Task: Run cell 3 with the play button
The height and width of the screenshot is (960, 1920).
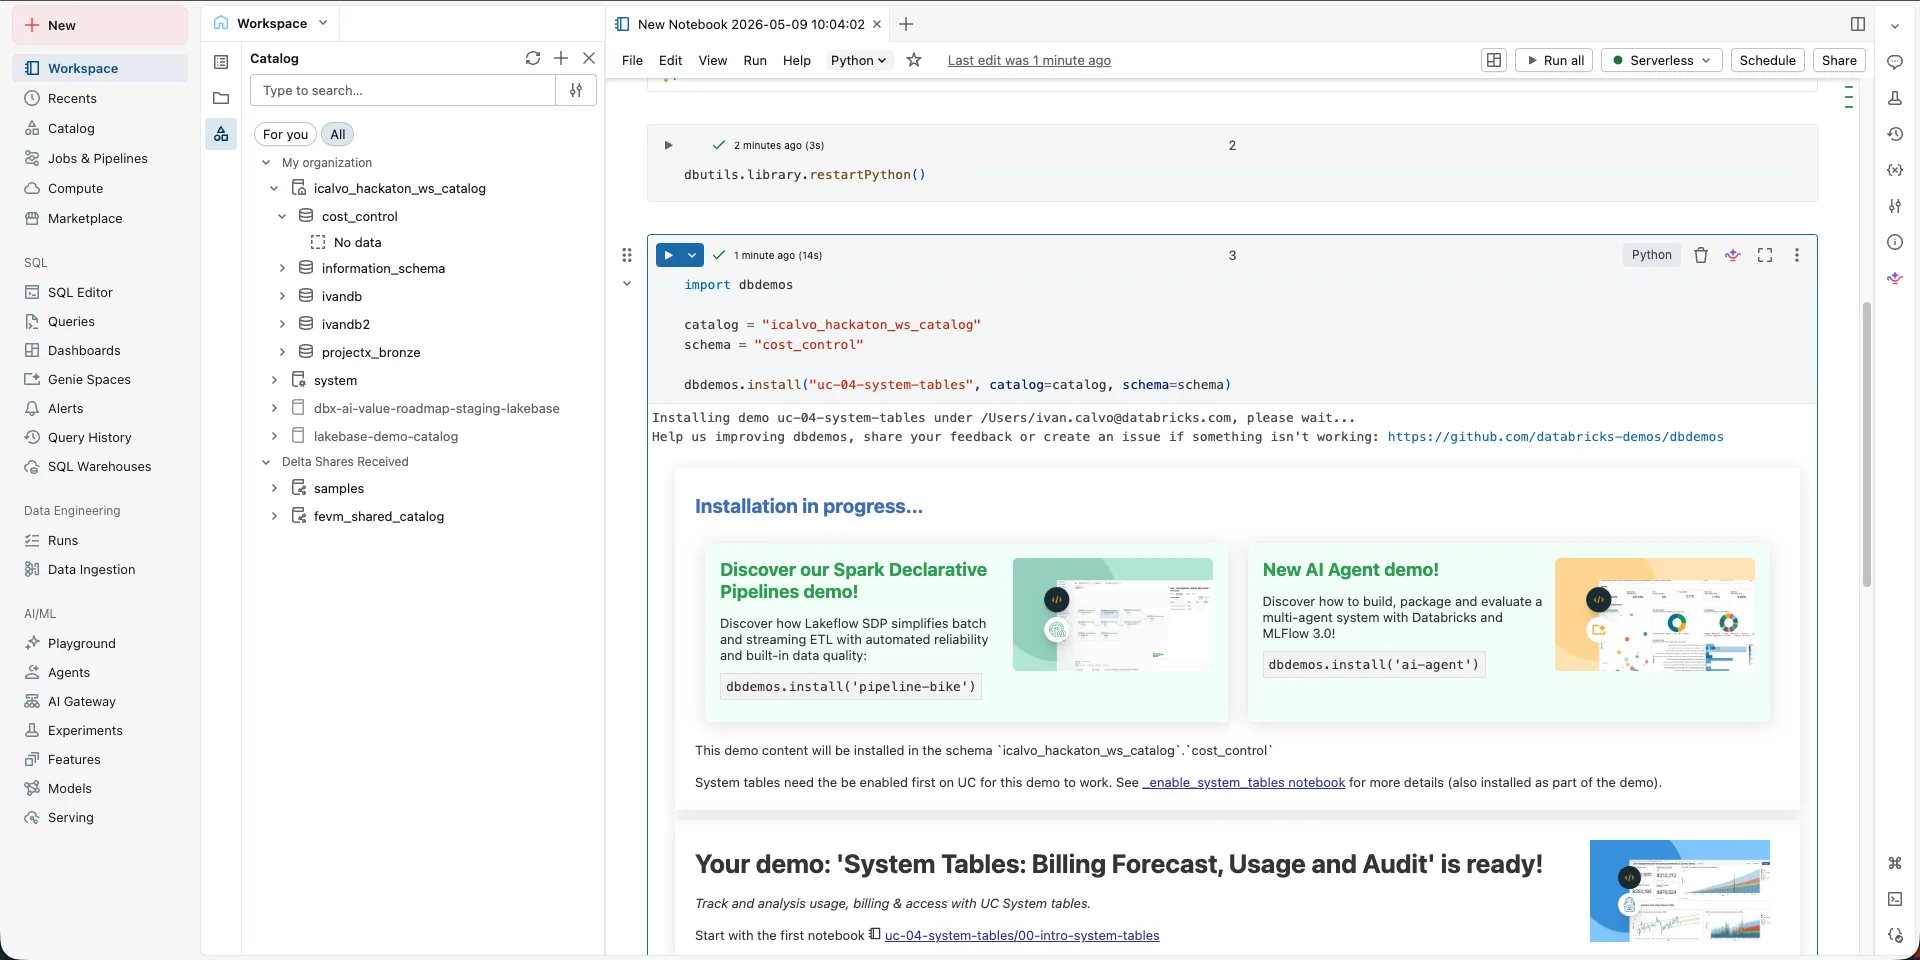Action: tap(668, 255)
